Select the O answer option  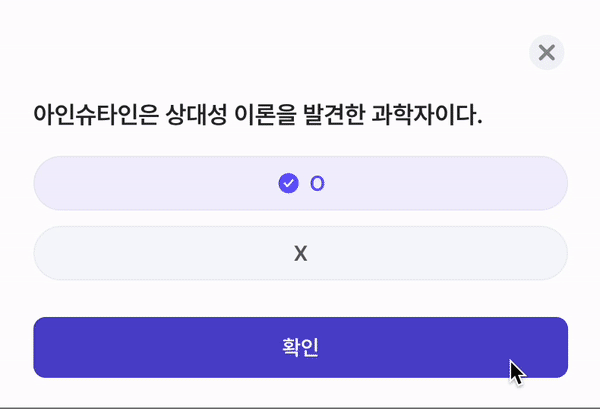300,183
